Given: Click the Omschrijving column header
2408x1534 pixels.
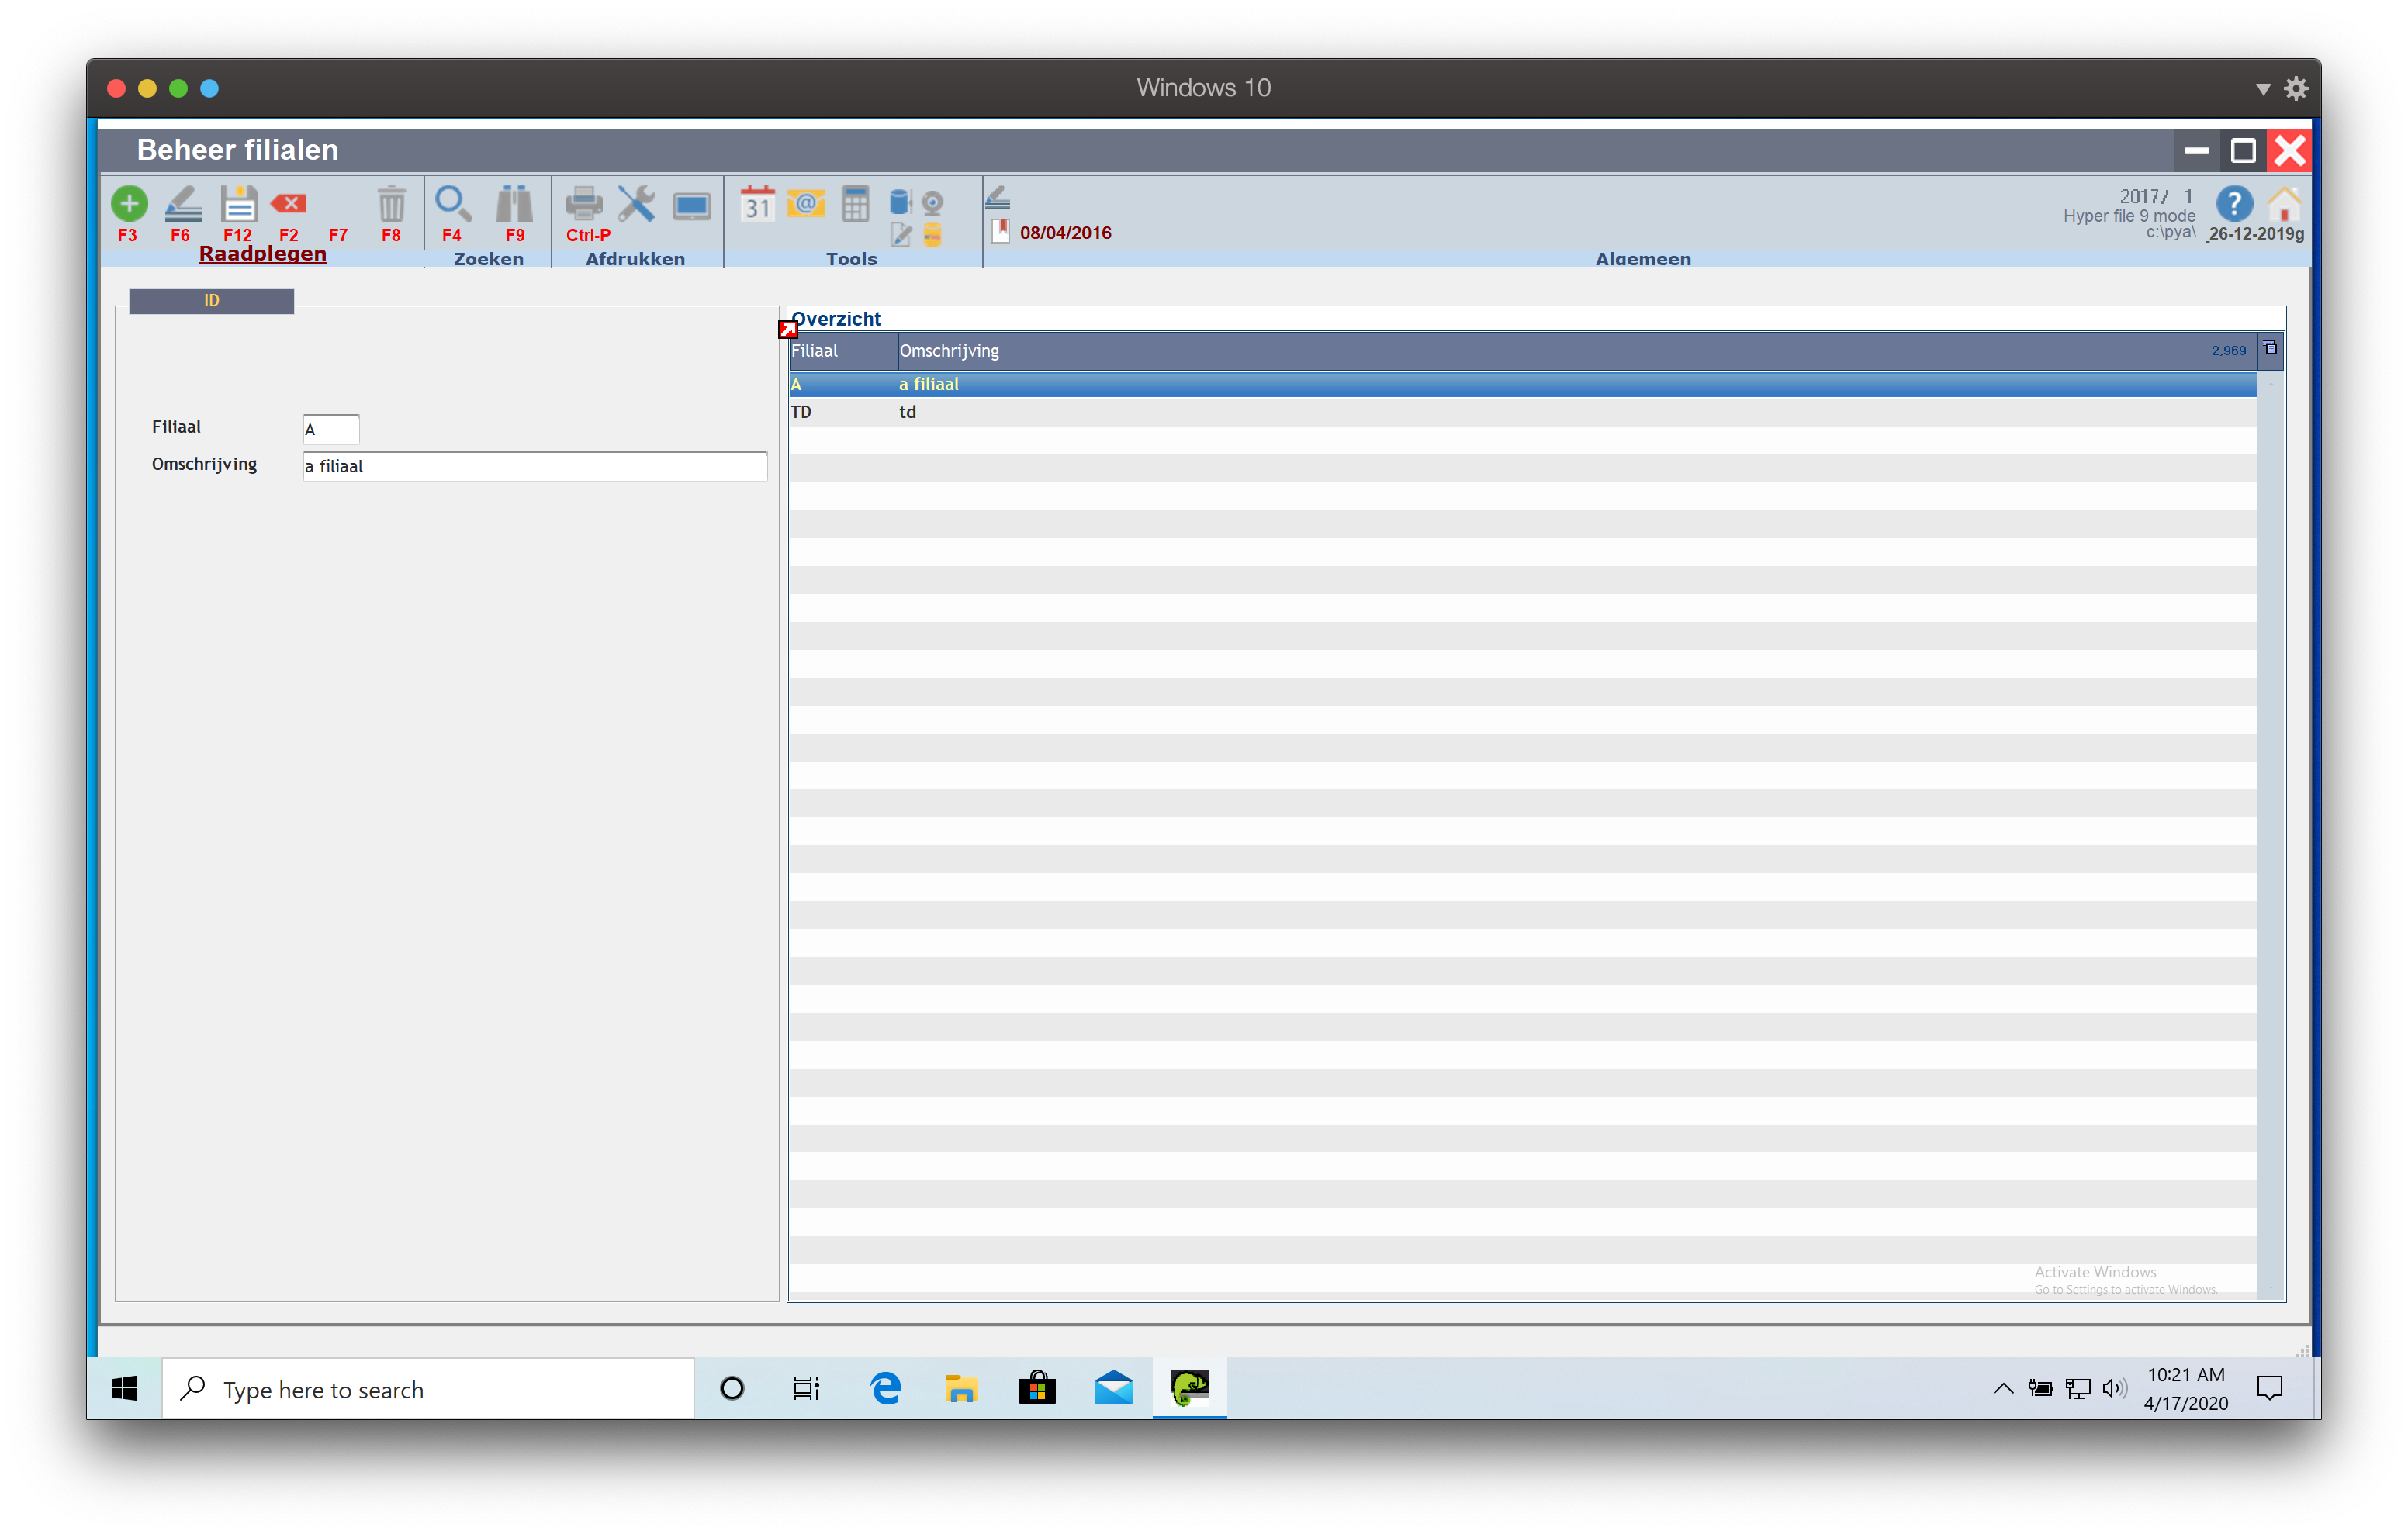Looking at the screenshot, I should click(x=949, y=351).
